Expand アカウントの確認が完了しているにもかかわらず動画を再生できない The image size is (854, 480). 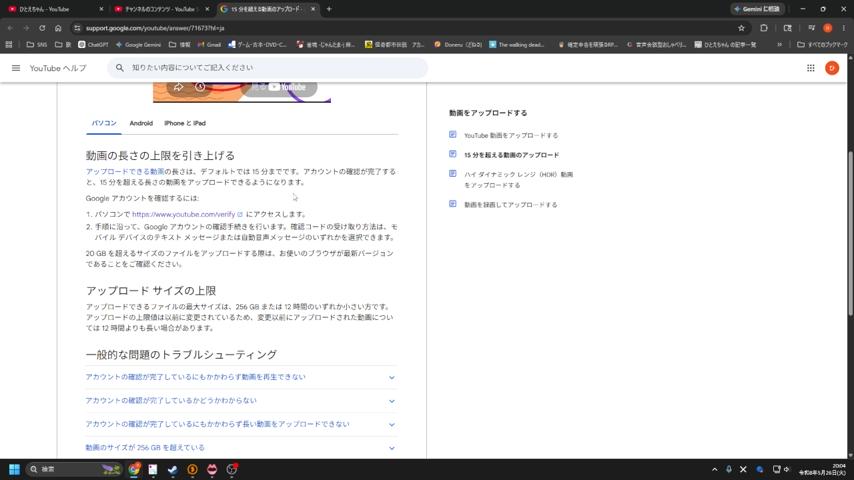pyautogui.click(x=240, y=377)
